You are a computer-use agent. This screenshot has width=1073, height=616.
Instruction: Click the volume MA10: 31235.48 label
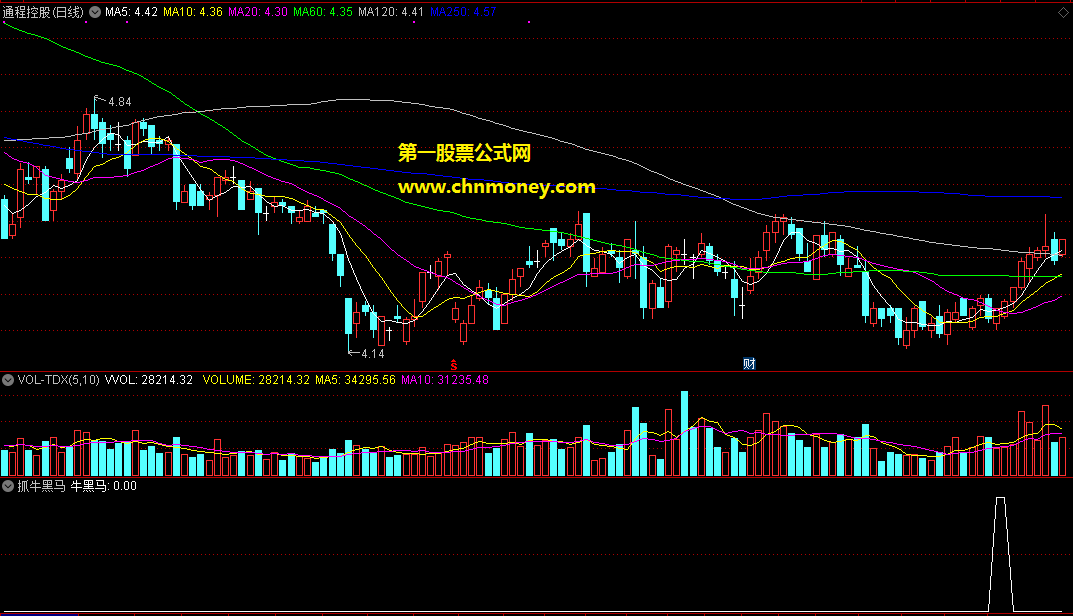coord(445,380)
